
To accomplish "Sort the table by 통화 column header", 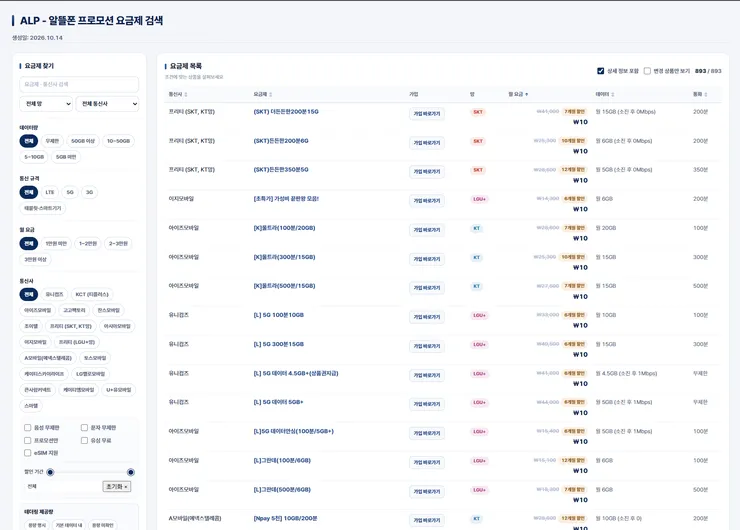I will (700, 94).
